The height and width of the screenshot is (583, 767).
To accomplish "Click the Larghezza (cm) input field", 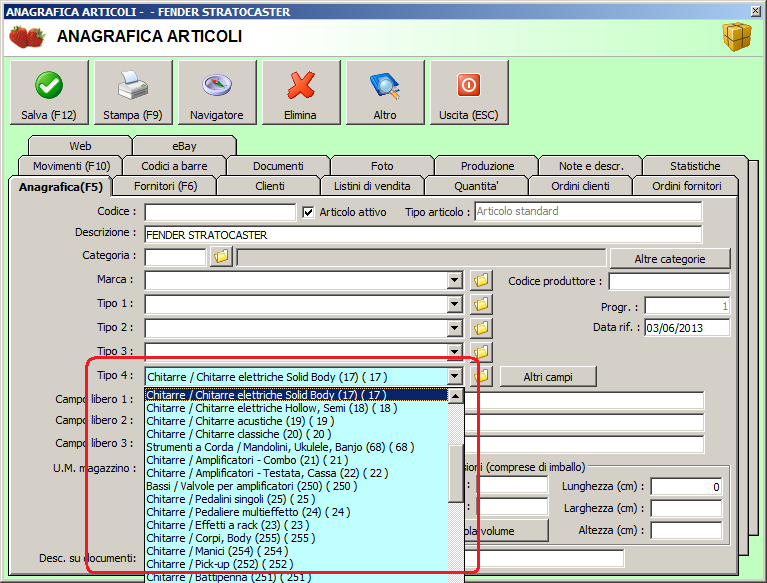I will [x=686, y=509].
